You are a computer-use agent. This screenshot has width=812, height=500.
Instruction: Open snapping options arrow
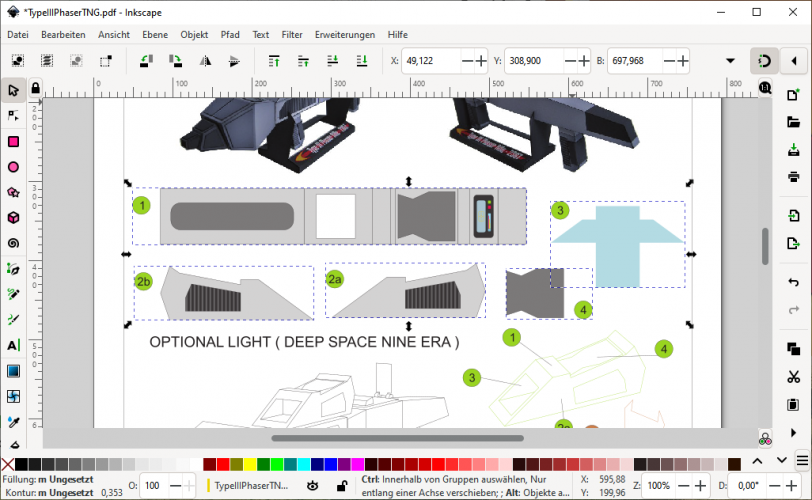(x=794, y=61)
